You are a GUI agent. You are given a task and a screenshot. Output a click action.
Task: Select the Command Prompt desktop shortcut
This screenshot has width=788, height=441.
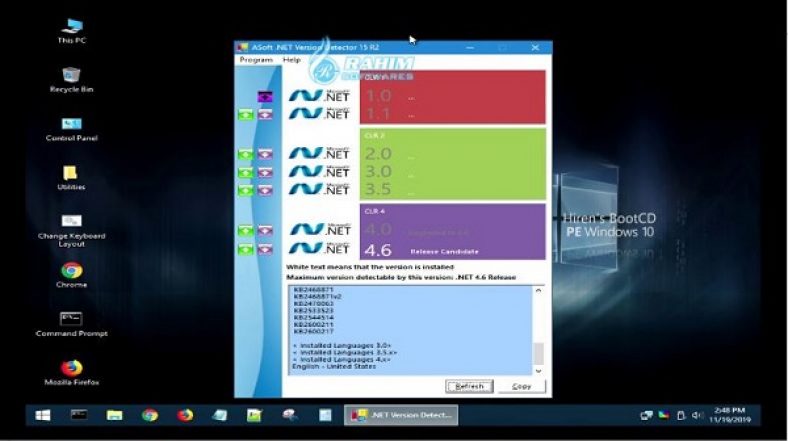tap(71, 324)
